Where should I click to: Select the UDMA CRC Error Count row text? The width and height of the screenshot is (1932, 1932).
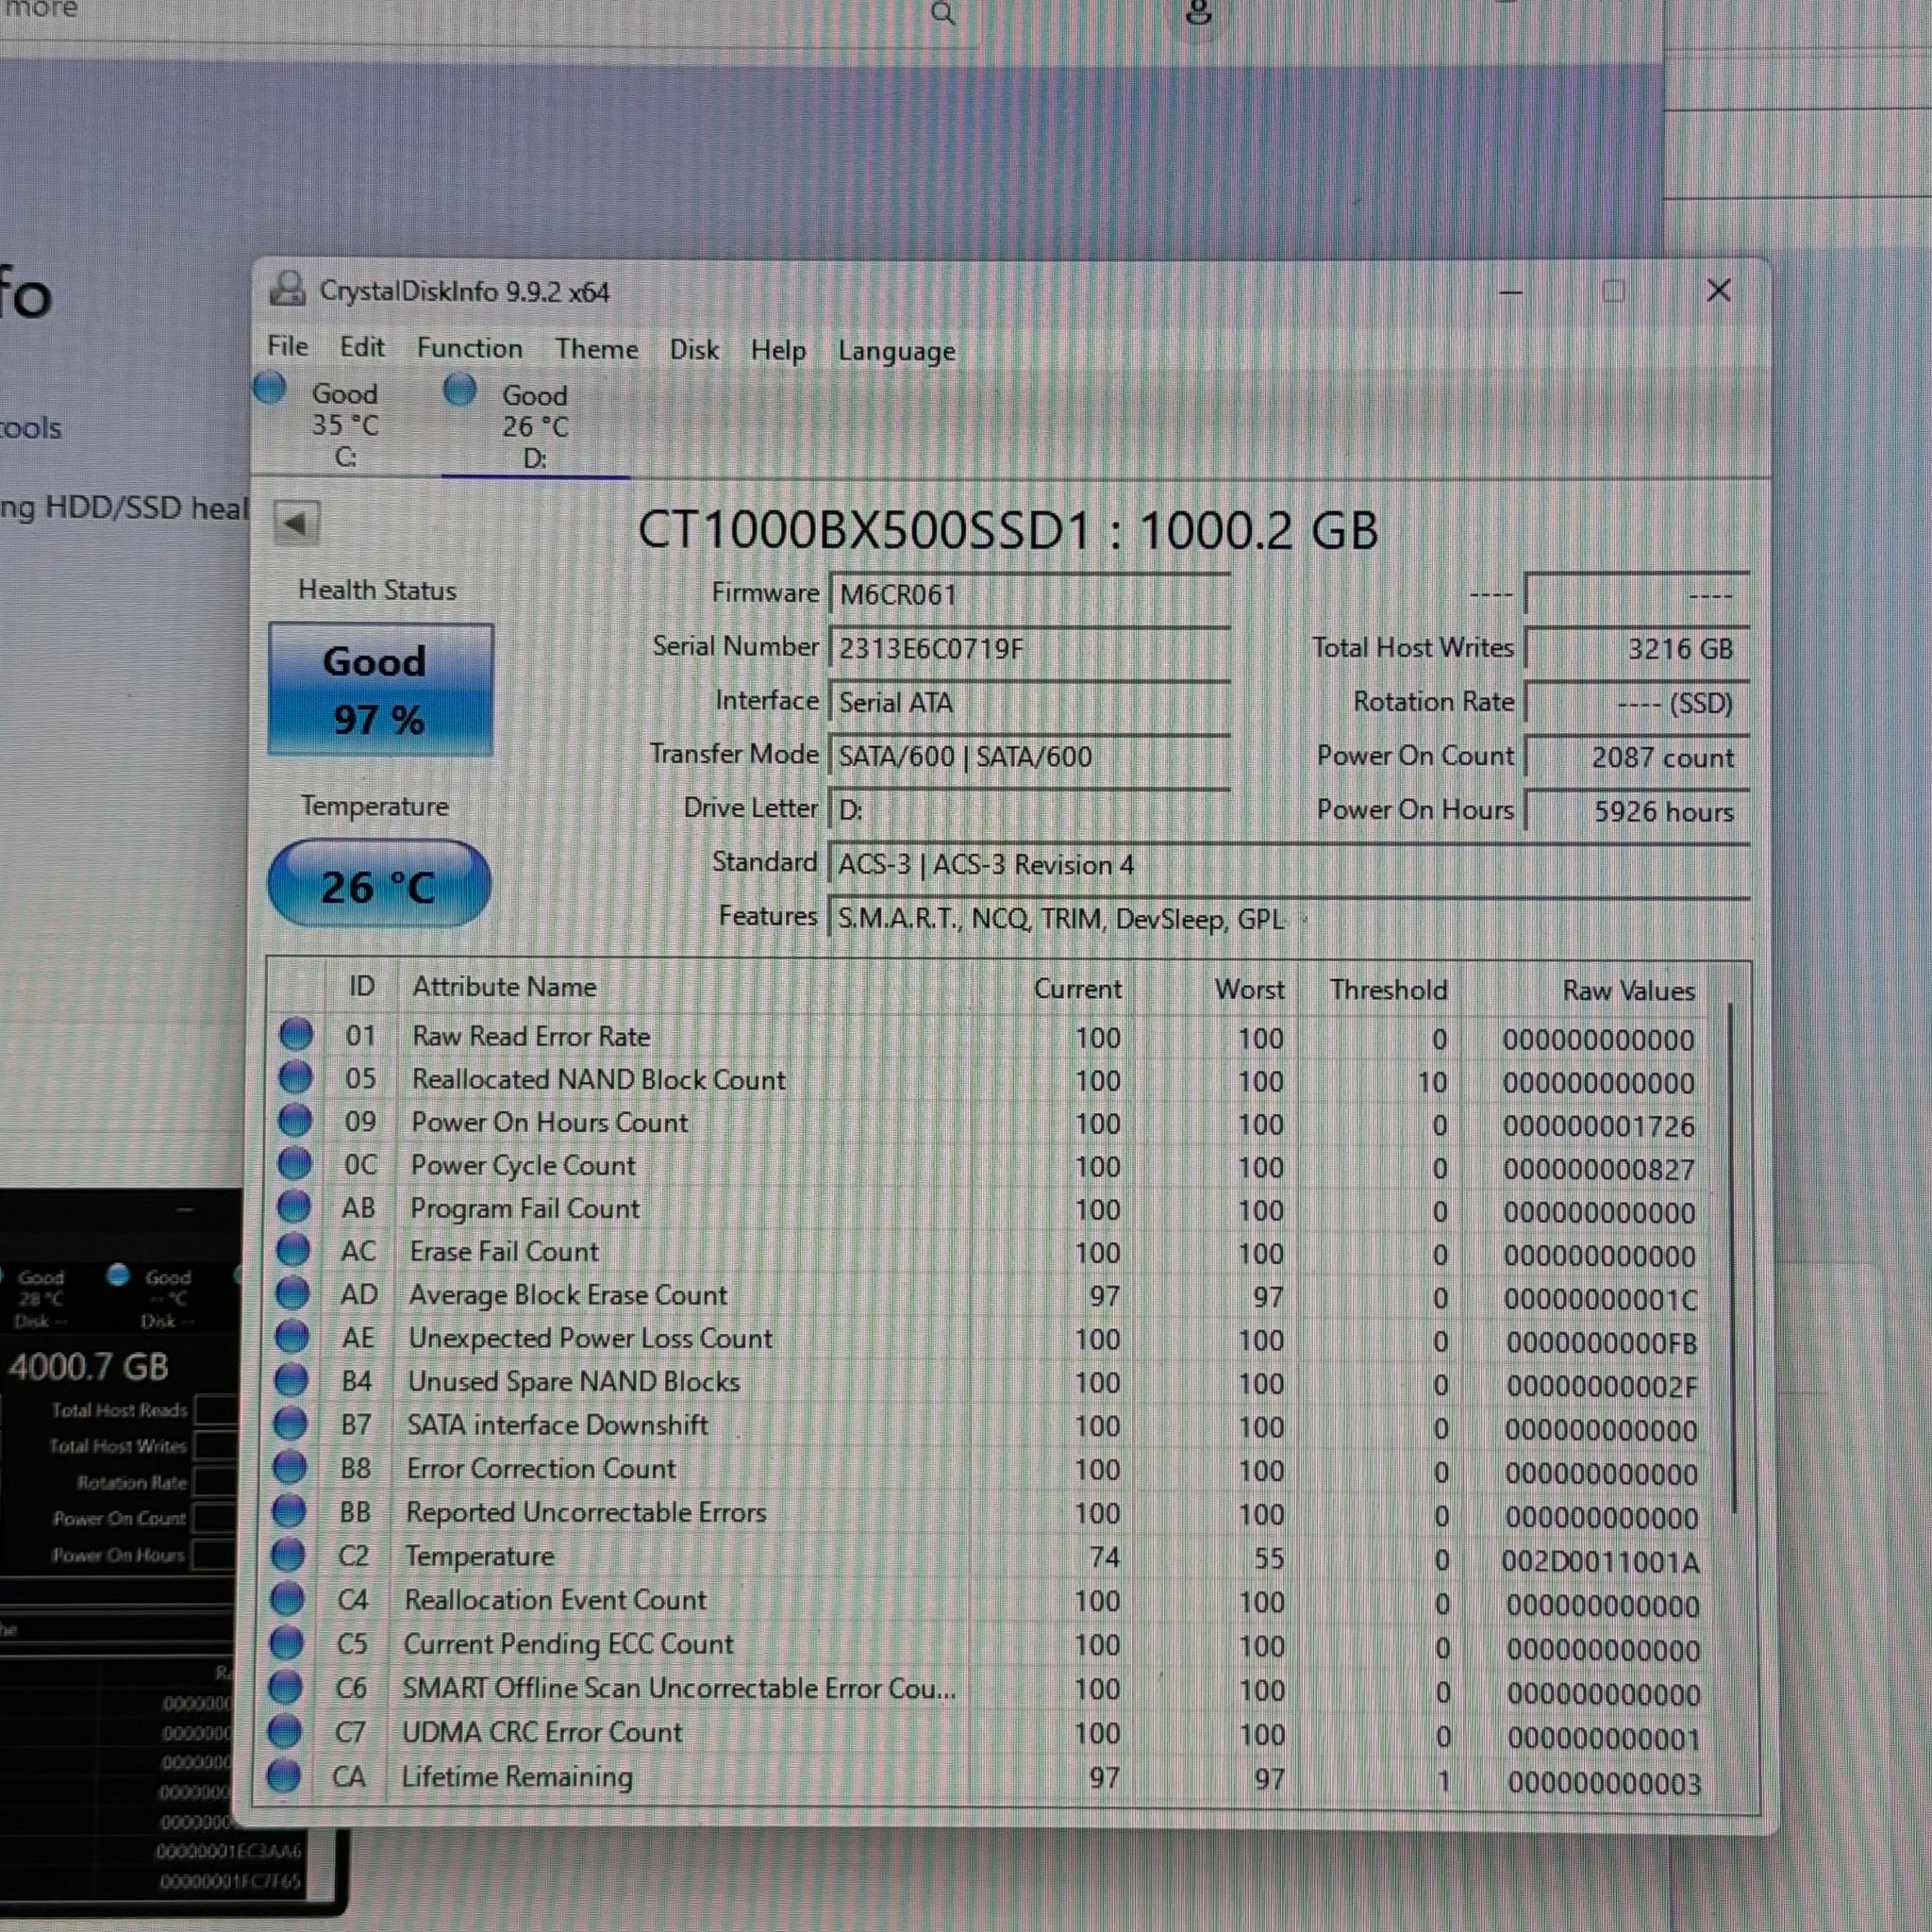click(x=541, y=1732)
